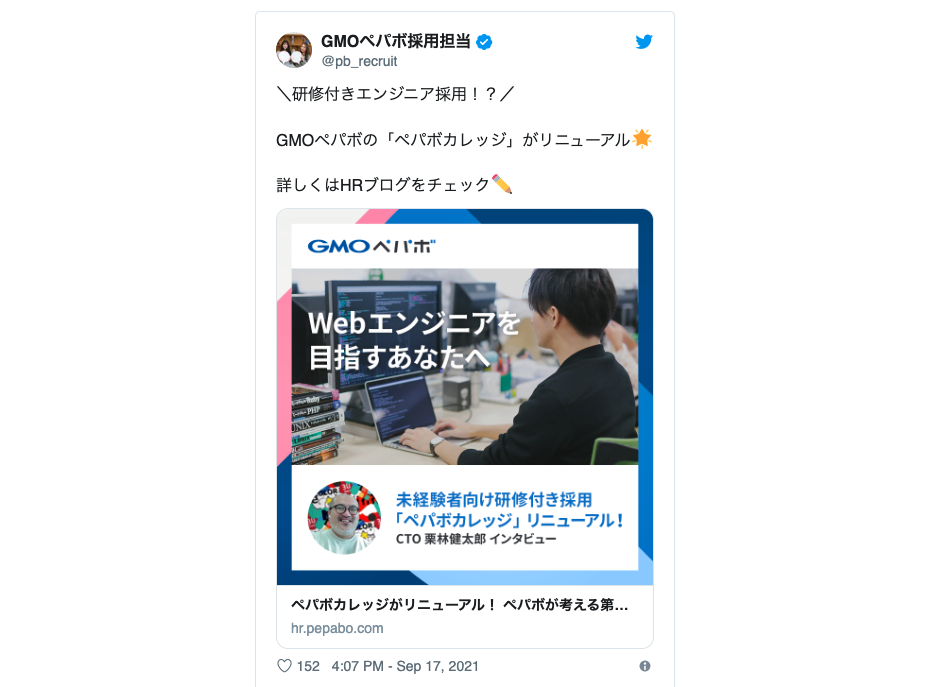Open timestamp 4:07 PM - Sep 17, 2021

405,666
